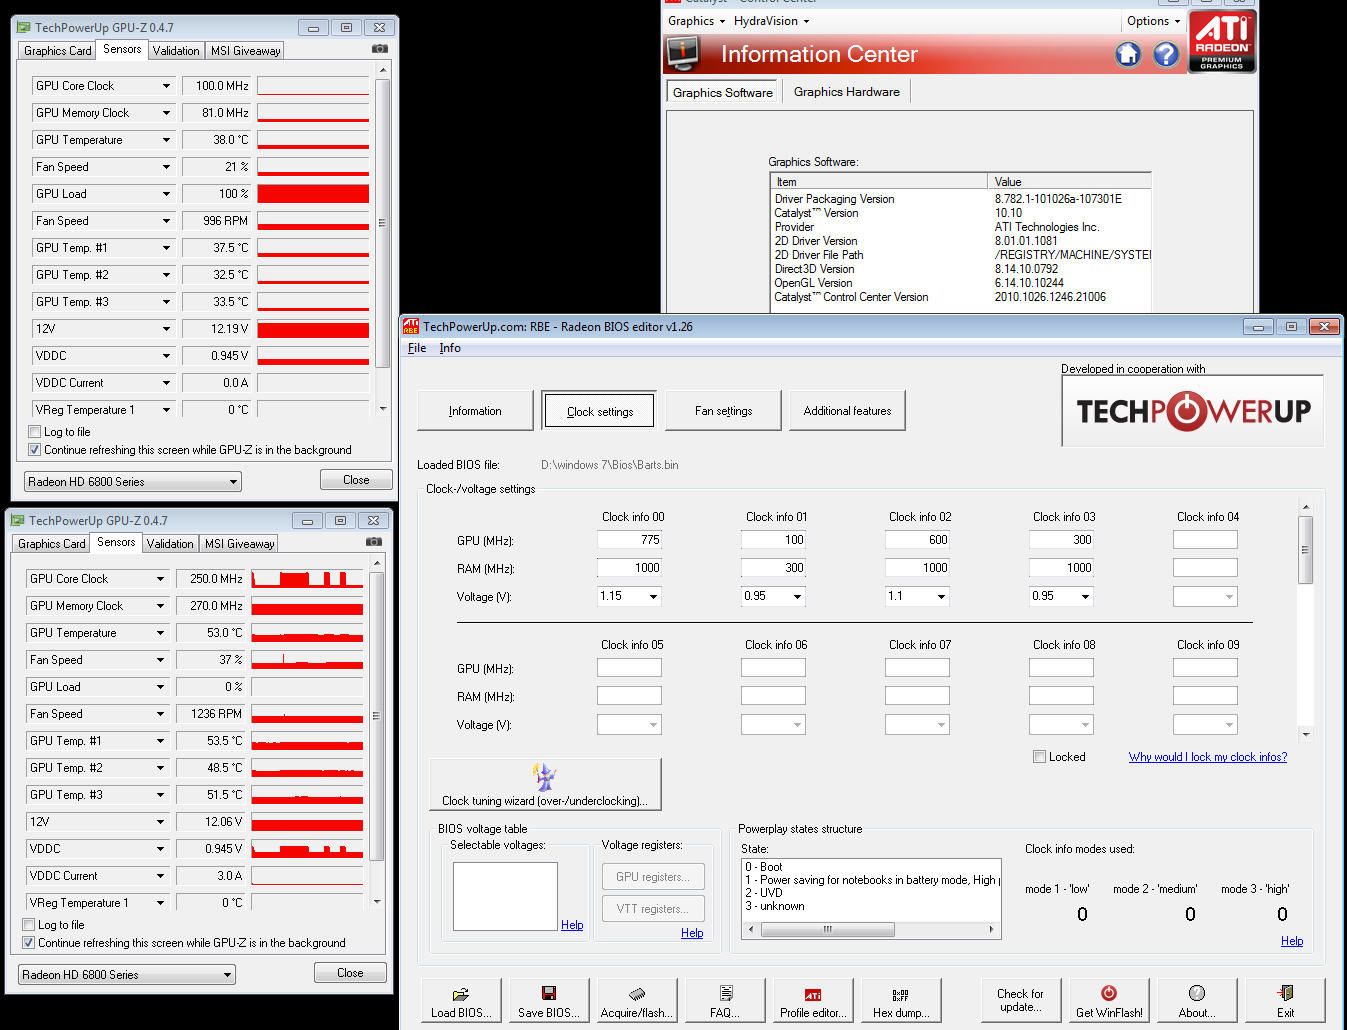Viewport: 1347px width, 1030px height.
Task: Open the Profile editor ATI icon button
Action: coord(813,1002)
